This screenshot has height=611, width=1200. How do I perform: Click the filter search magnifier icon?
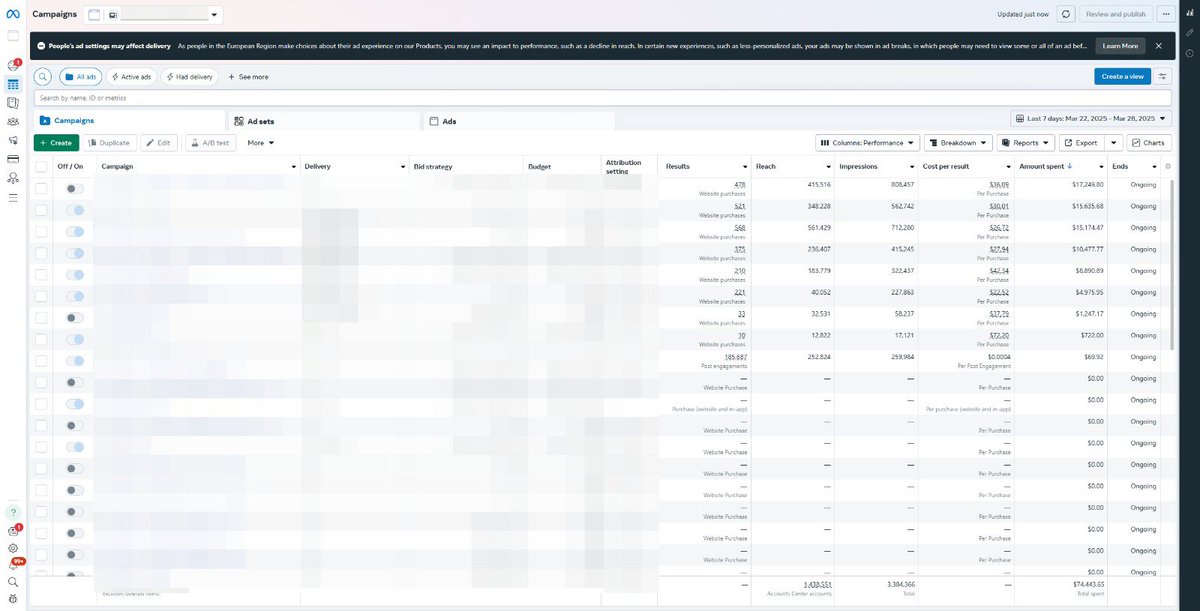coord(43,76)
